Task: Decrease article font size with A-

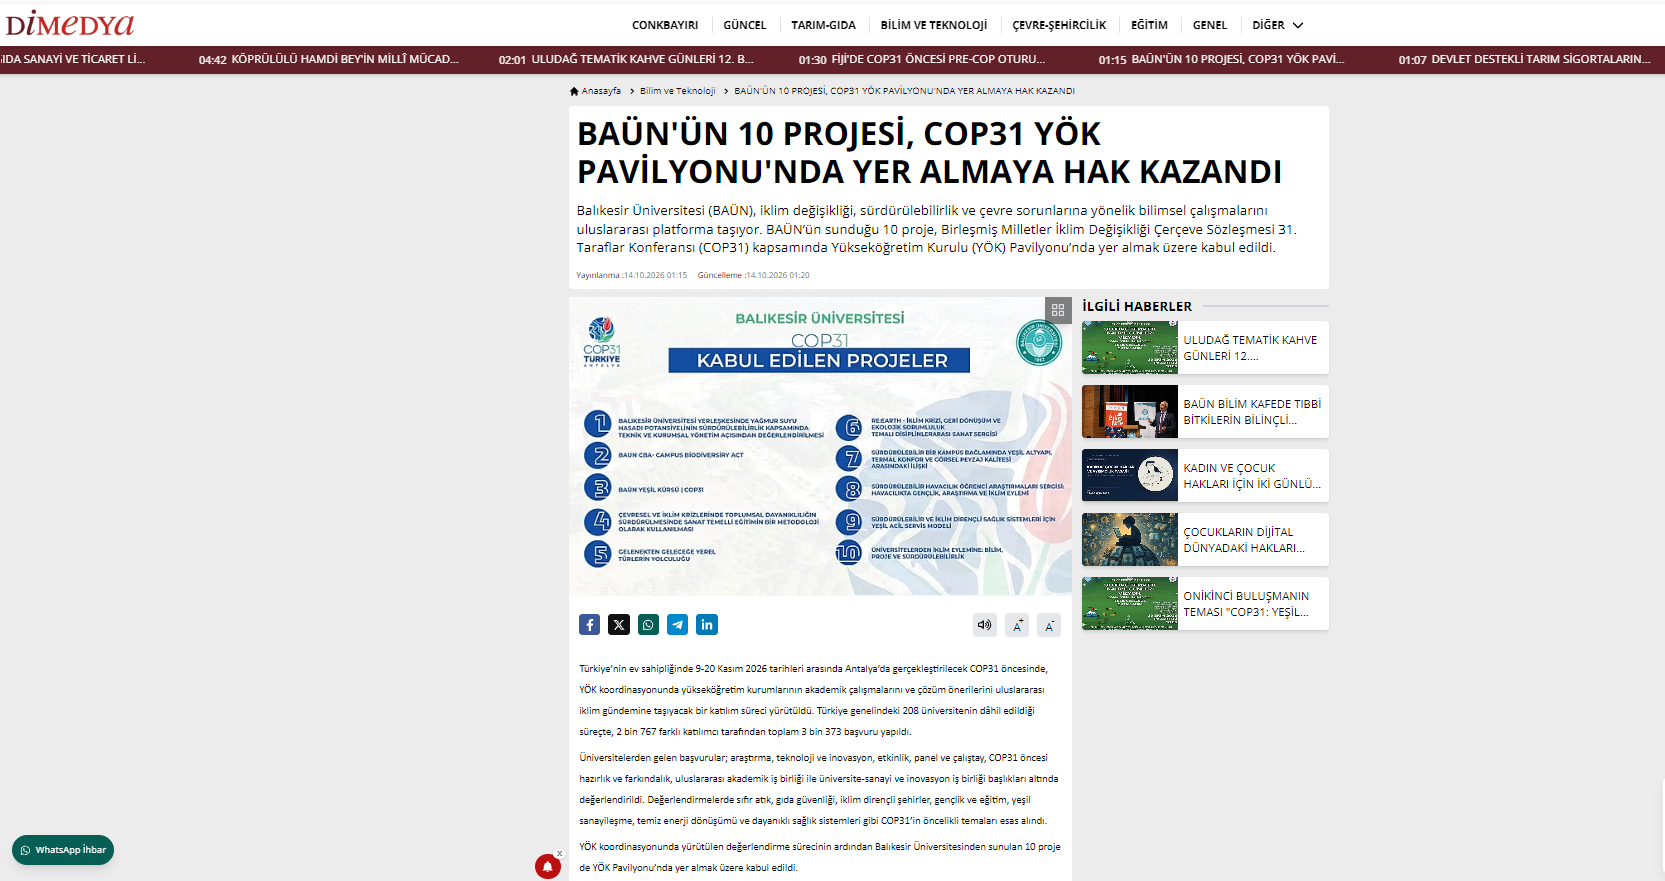Action: tap(1049, 625)
